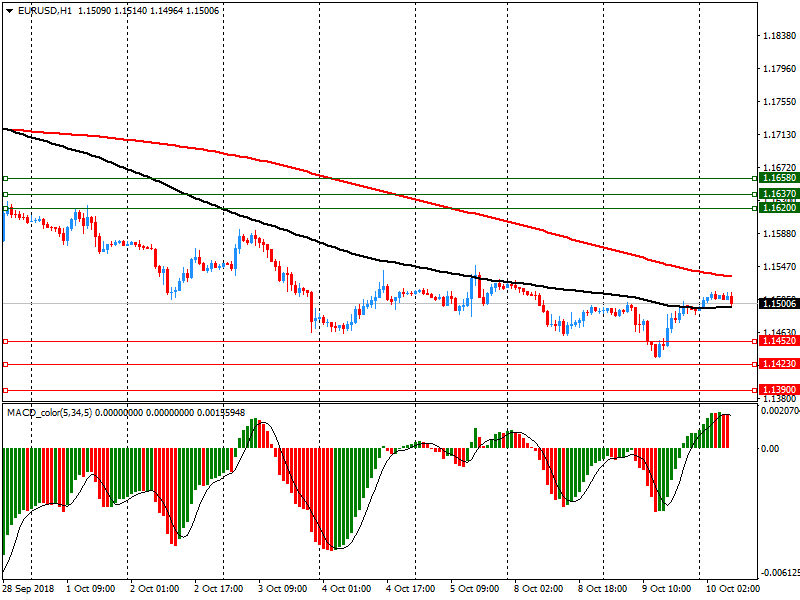
Task: Click the green 1.16580 resistance price label
Action: click(x=778, y=178)
